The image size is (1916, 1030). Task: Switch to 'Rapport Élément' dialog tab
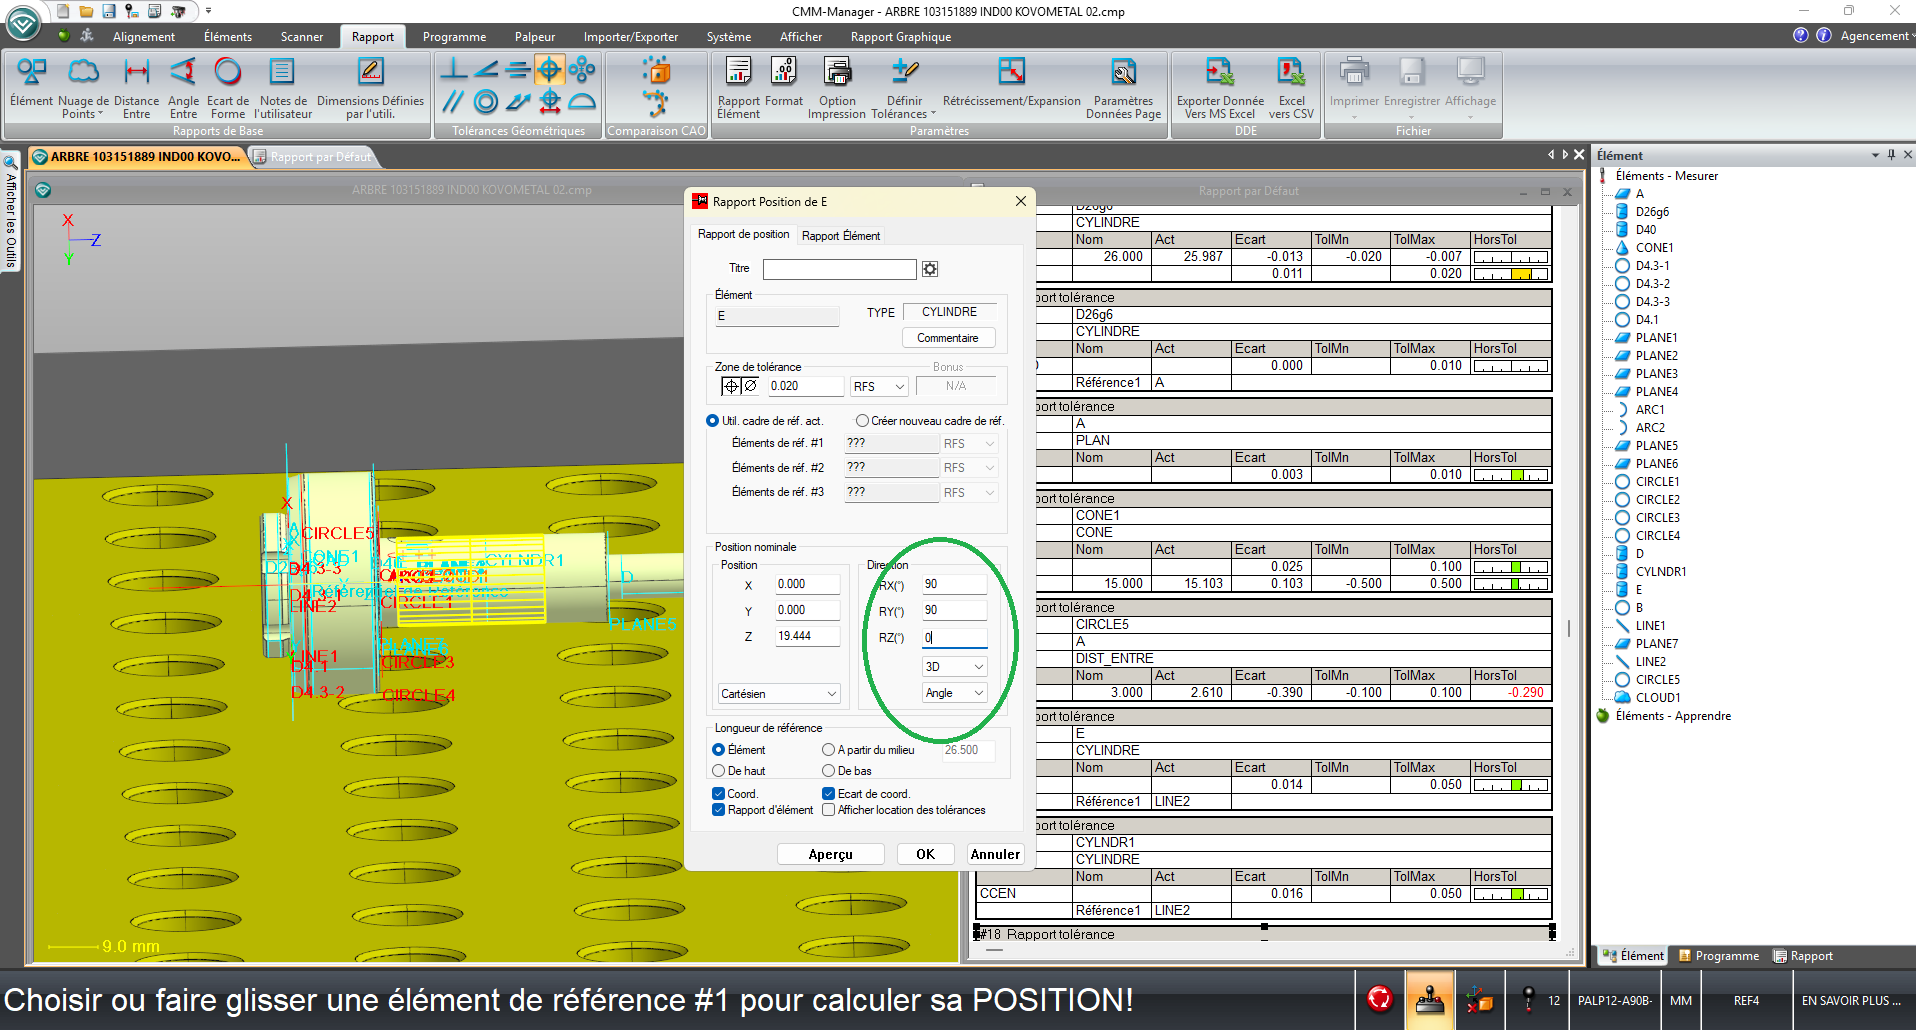tap(841, 236)
